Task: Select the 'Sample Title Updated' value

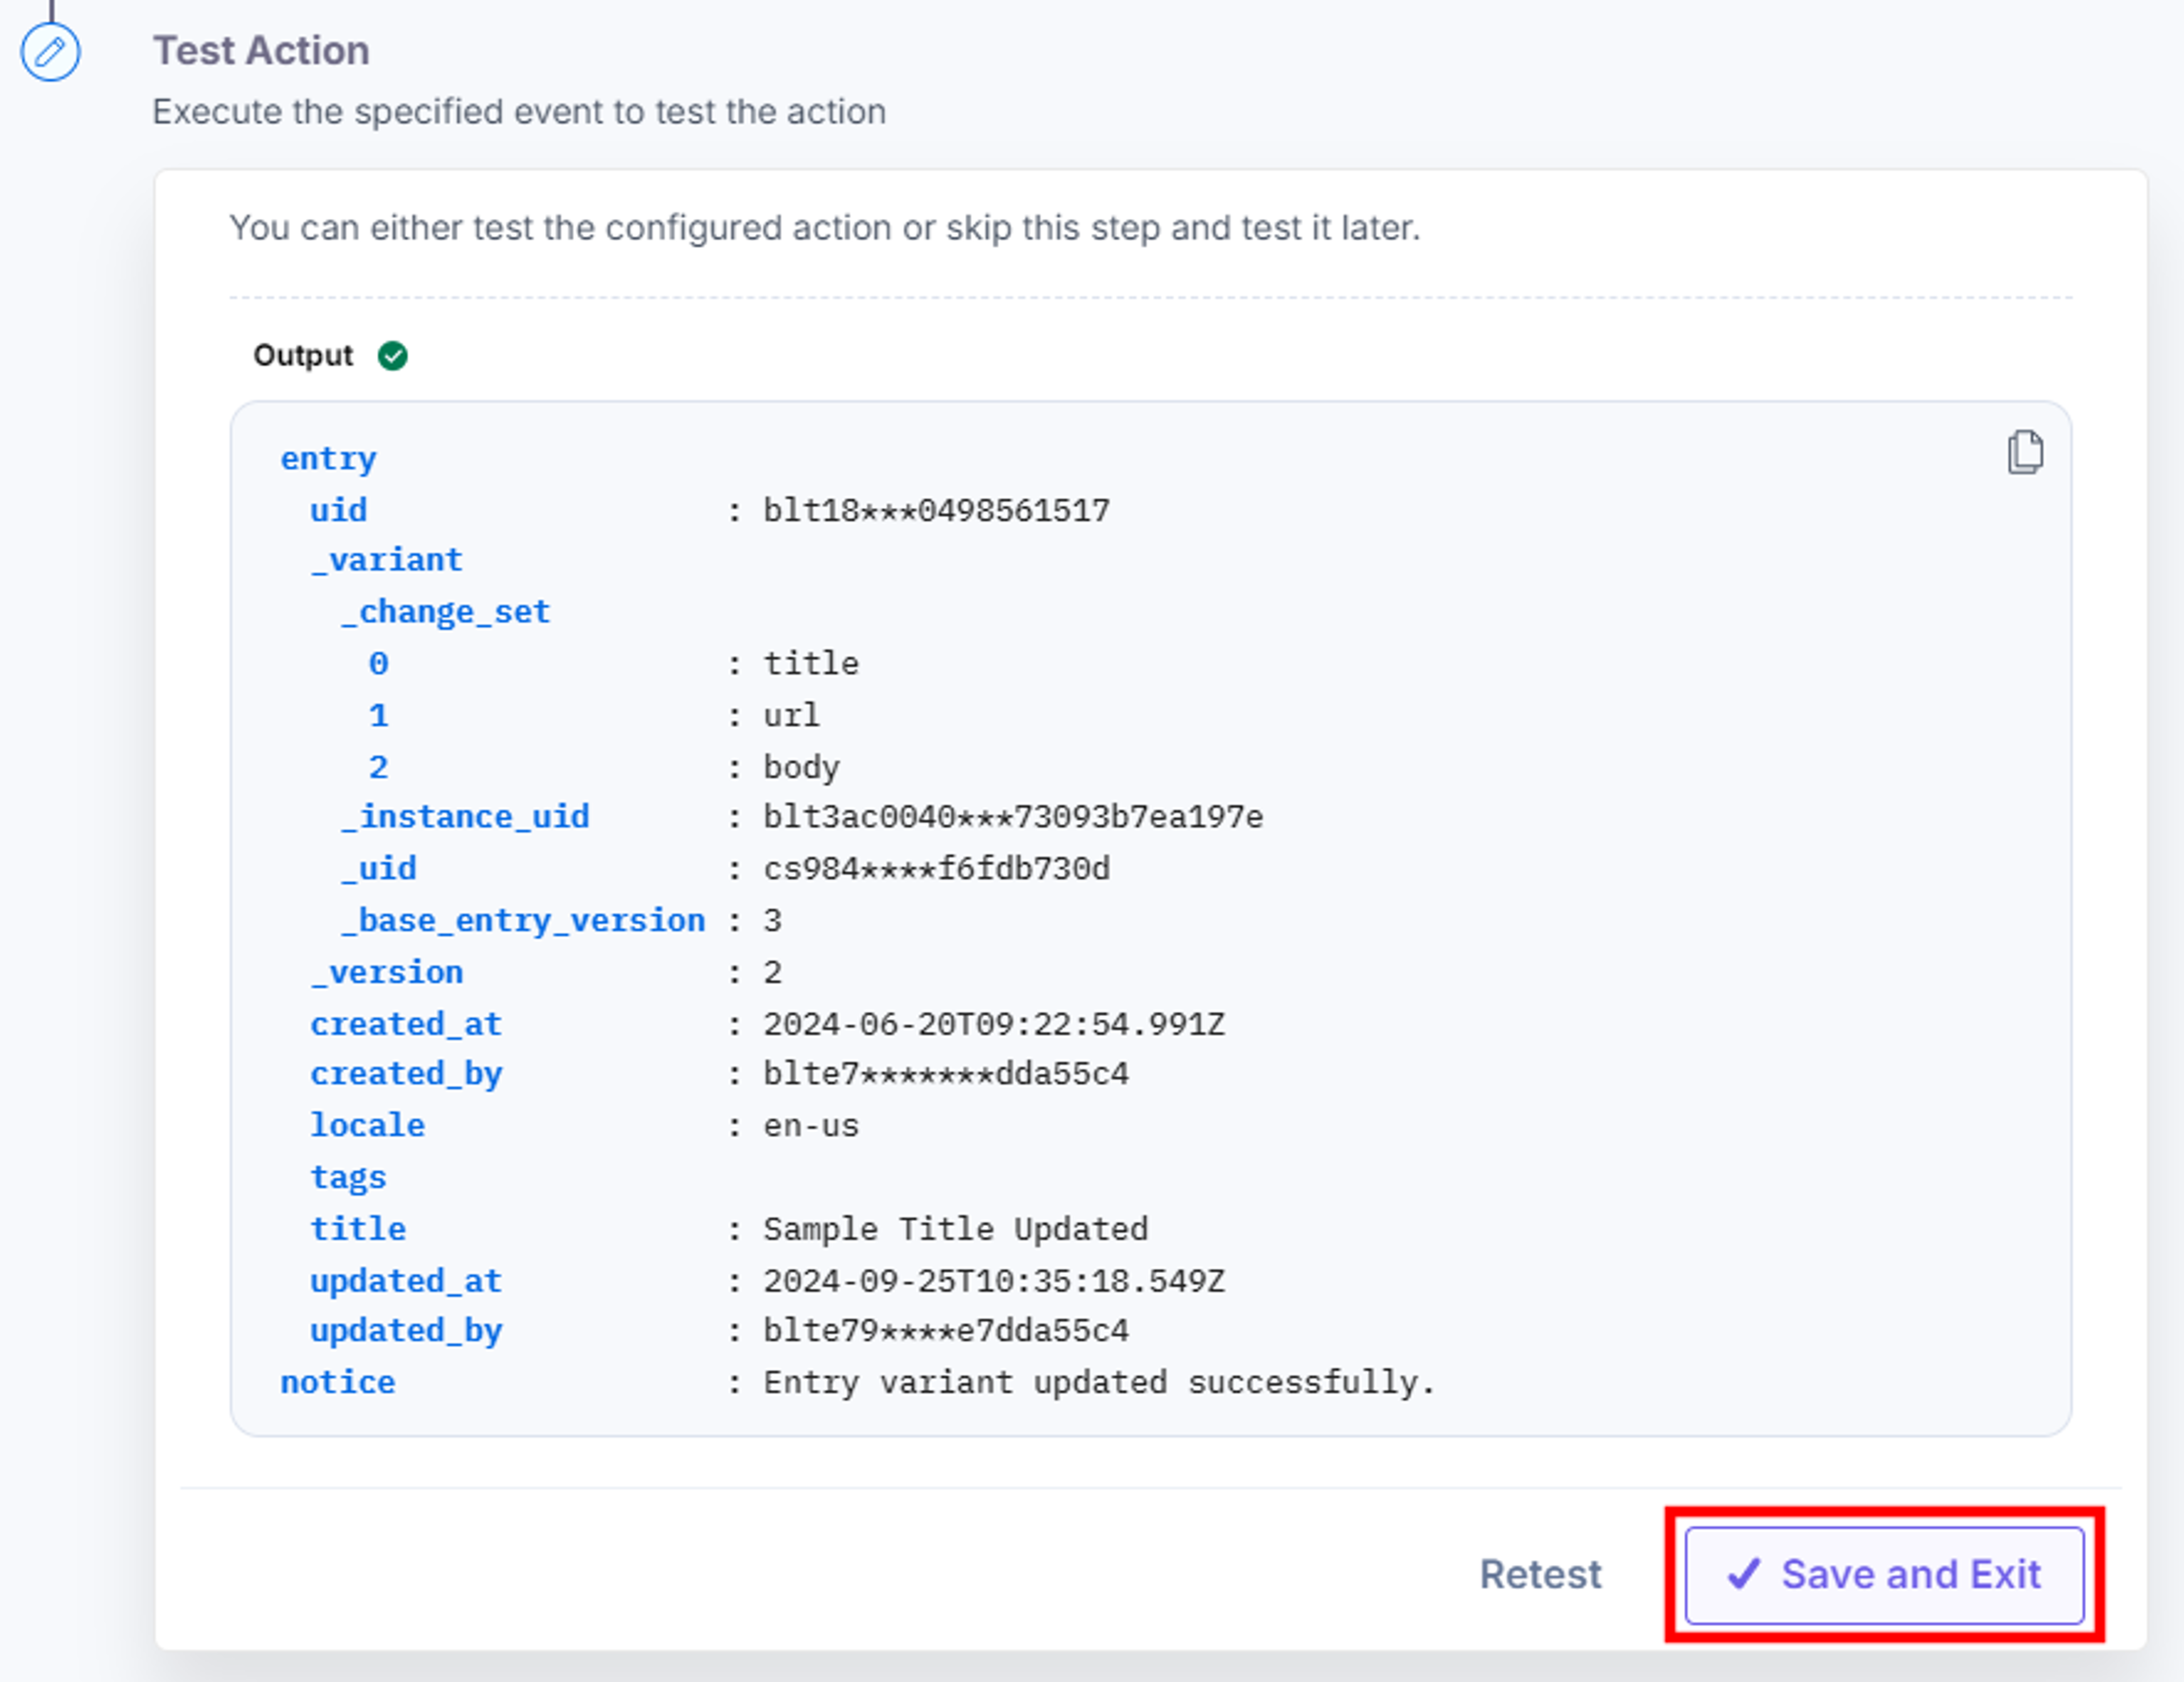Action: coord(955,1229)
